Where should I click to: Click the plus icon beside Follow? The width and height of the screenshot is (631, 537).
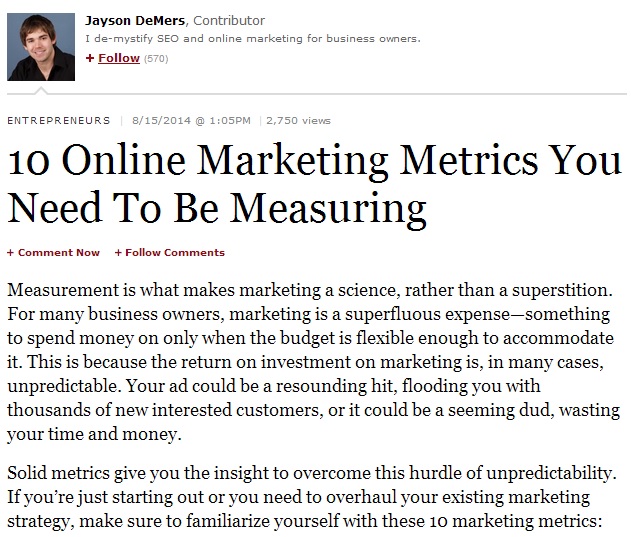tap(90, 58)
